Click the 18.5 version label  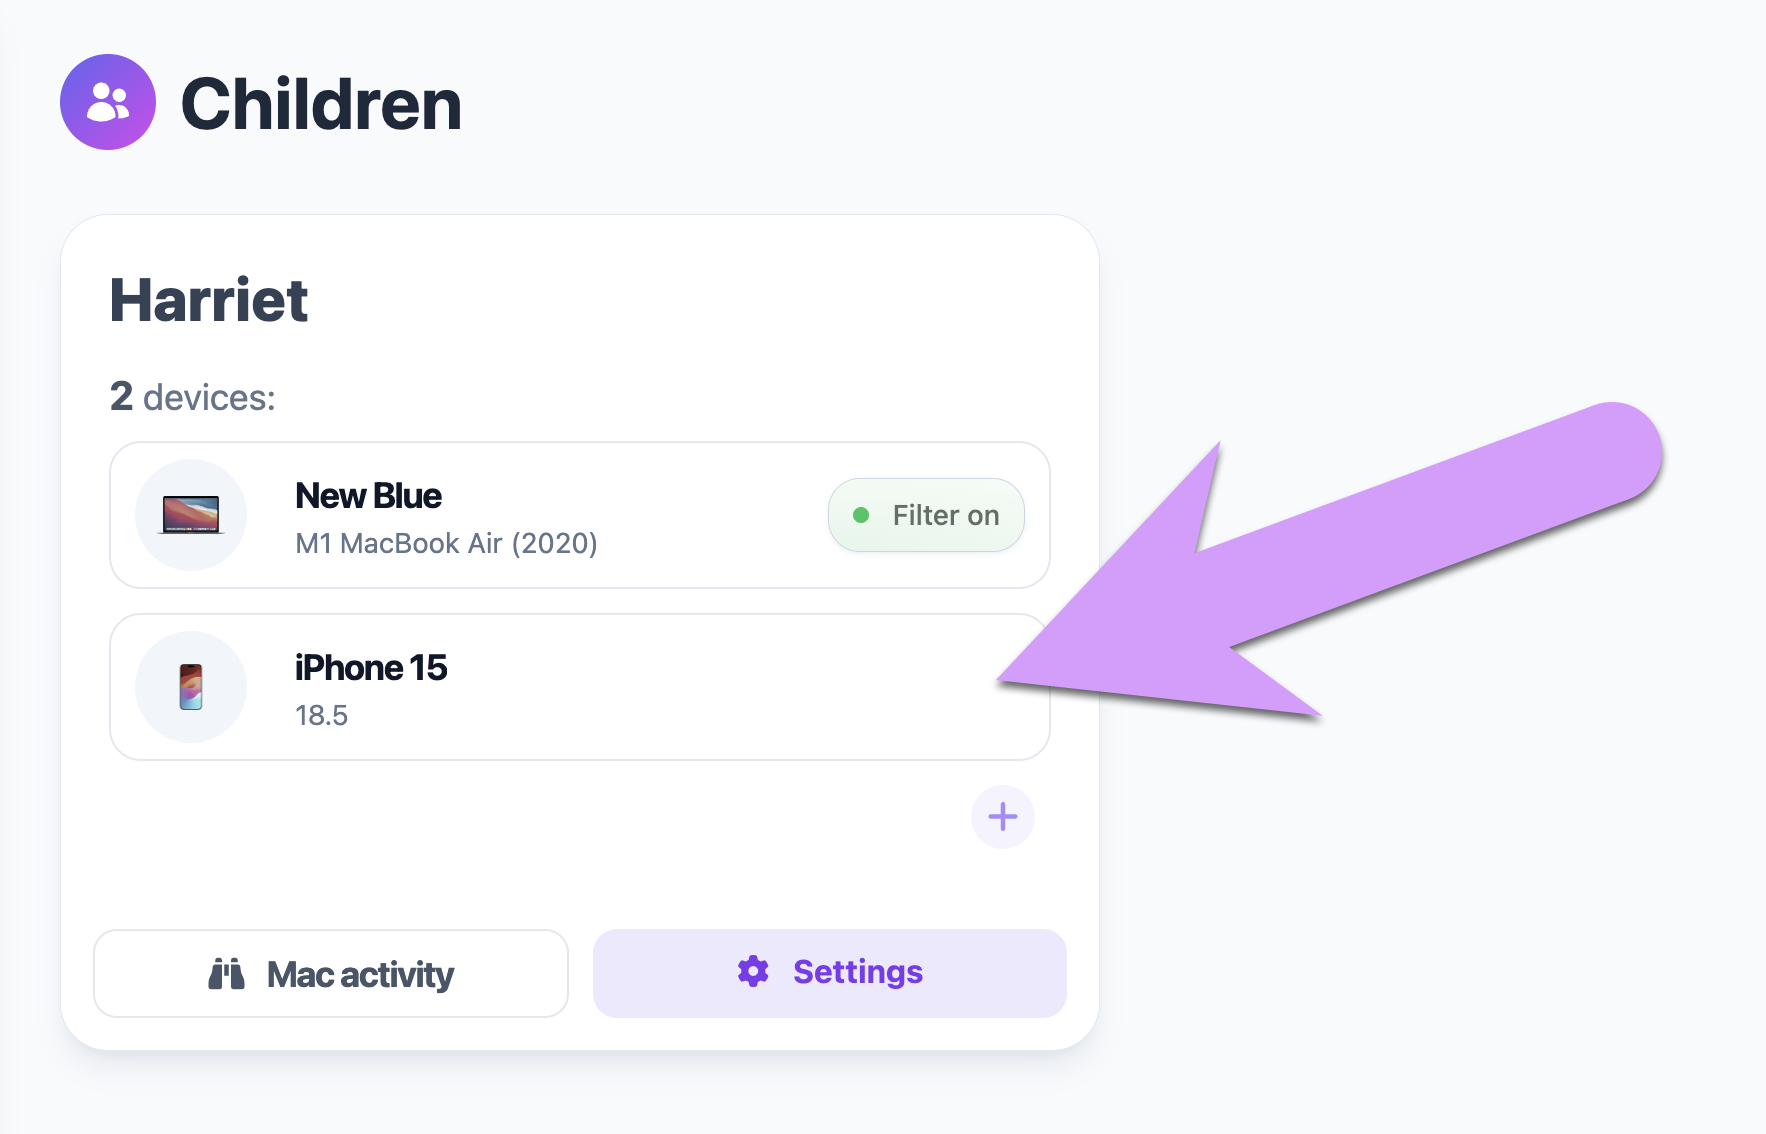click(321, 715)
